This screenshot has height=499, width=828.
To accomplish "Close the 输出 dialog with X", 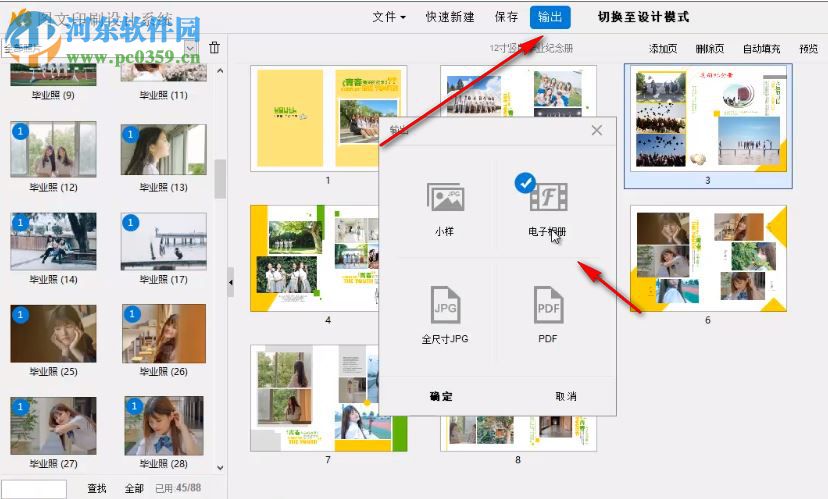I will [597, 130].
